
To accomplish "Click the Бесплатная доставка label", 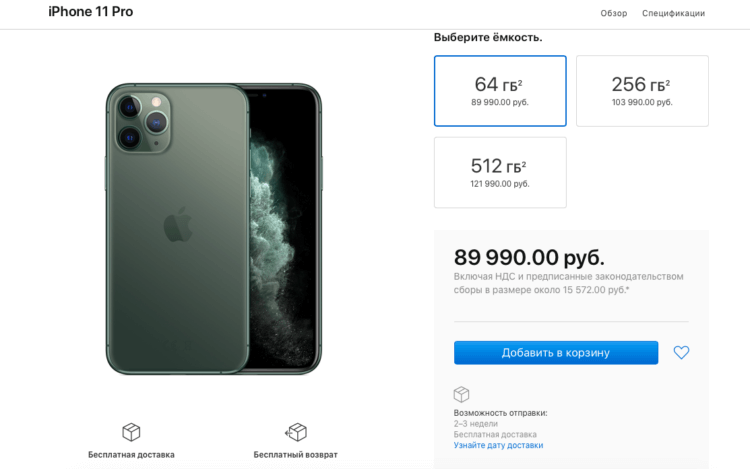I will click(x=131, y=455).
